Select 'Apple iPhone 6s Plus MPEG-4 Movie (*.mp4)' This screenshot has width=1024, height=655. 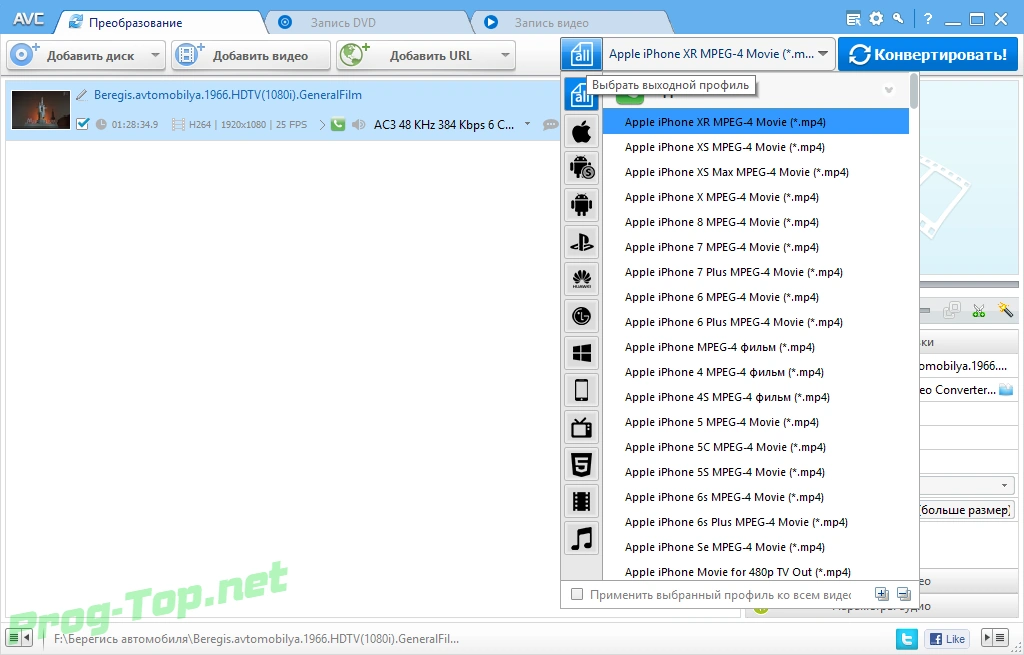click(x=756, y=522)
